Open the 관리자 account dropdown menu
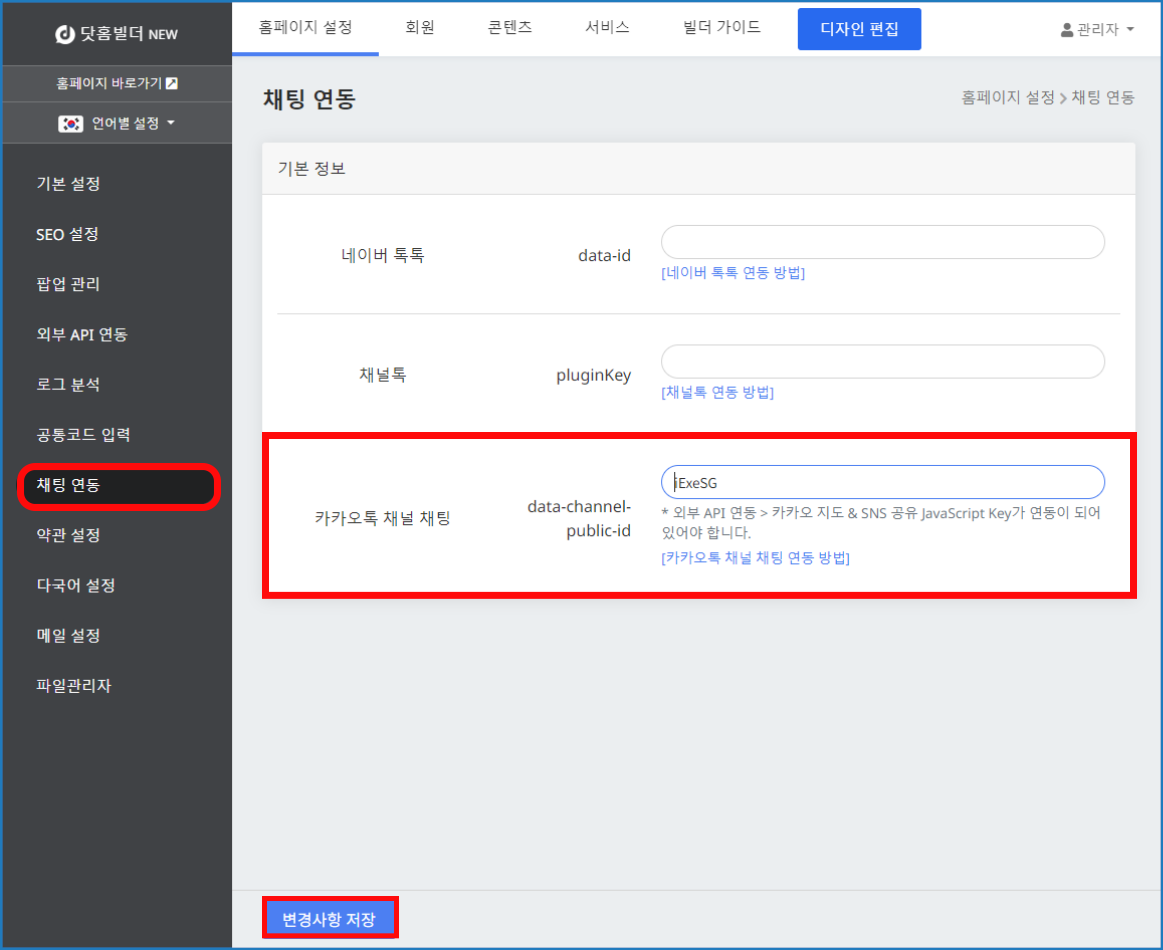The image size is (1163, 950). [x=1097, y=30]
